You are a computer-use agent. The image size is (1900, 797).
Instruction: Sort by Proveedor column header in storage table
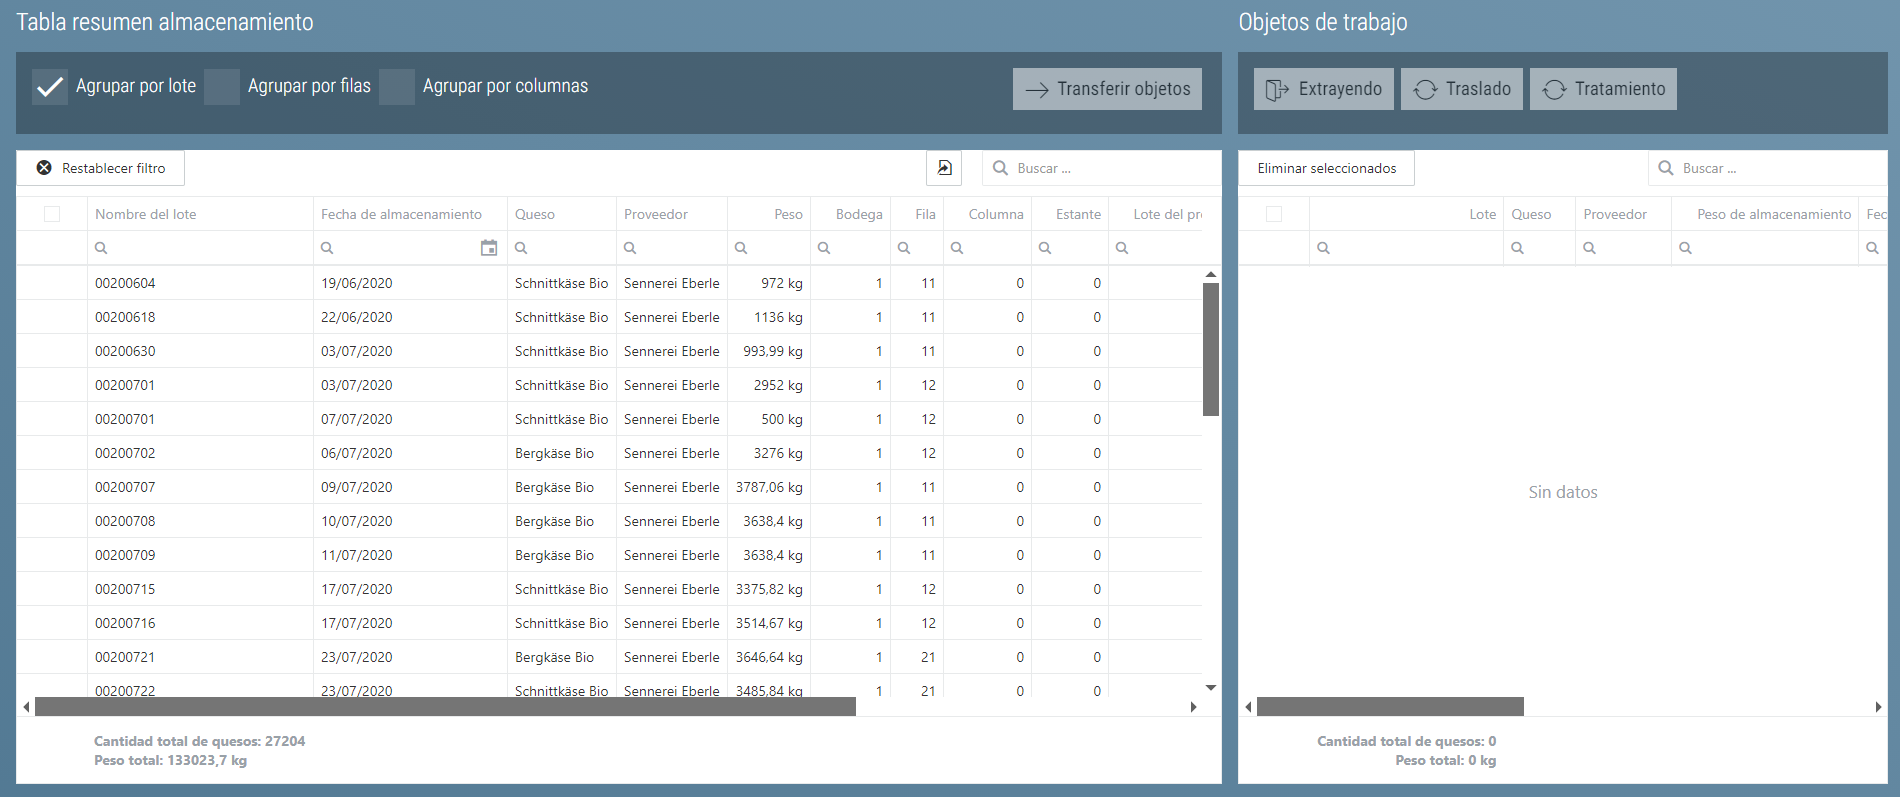[656, 214]
